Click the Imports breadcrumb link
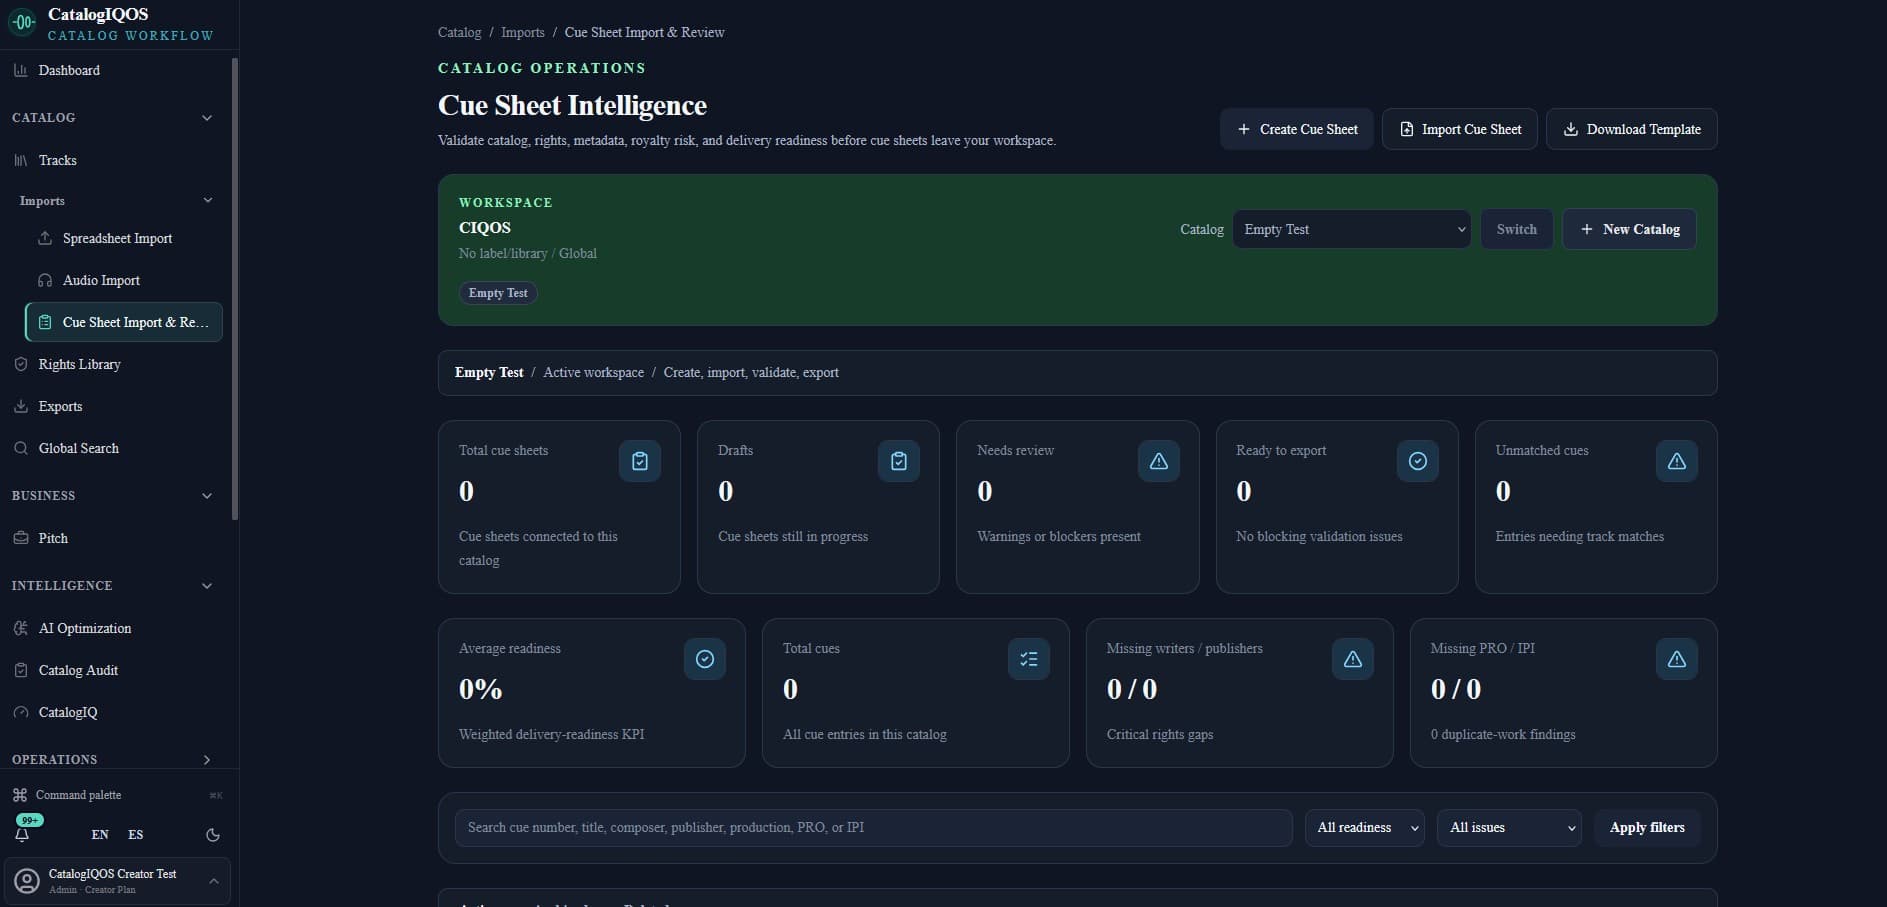 [x=523, y=32]
